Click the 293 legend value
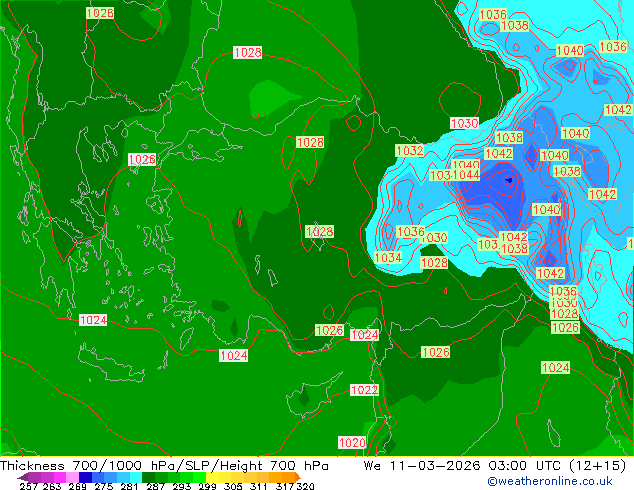This screenshot has width=634, height=490. tap(182, 486)
